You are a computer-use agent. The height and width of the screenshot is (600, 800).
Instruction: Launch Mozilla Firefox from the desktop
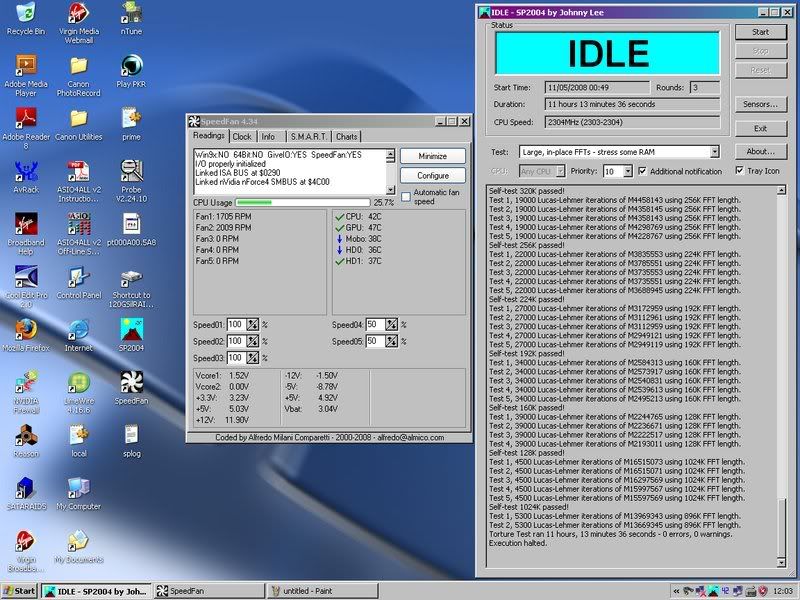point(26,336)
